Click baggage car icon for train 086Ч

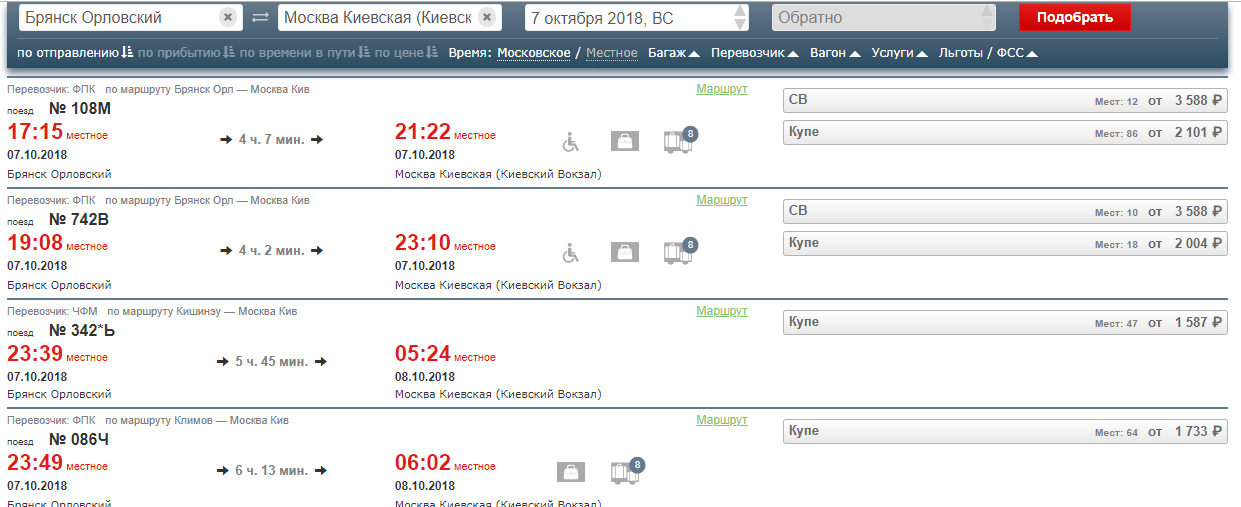click(x=626, y=472)
